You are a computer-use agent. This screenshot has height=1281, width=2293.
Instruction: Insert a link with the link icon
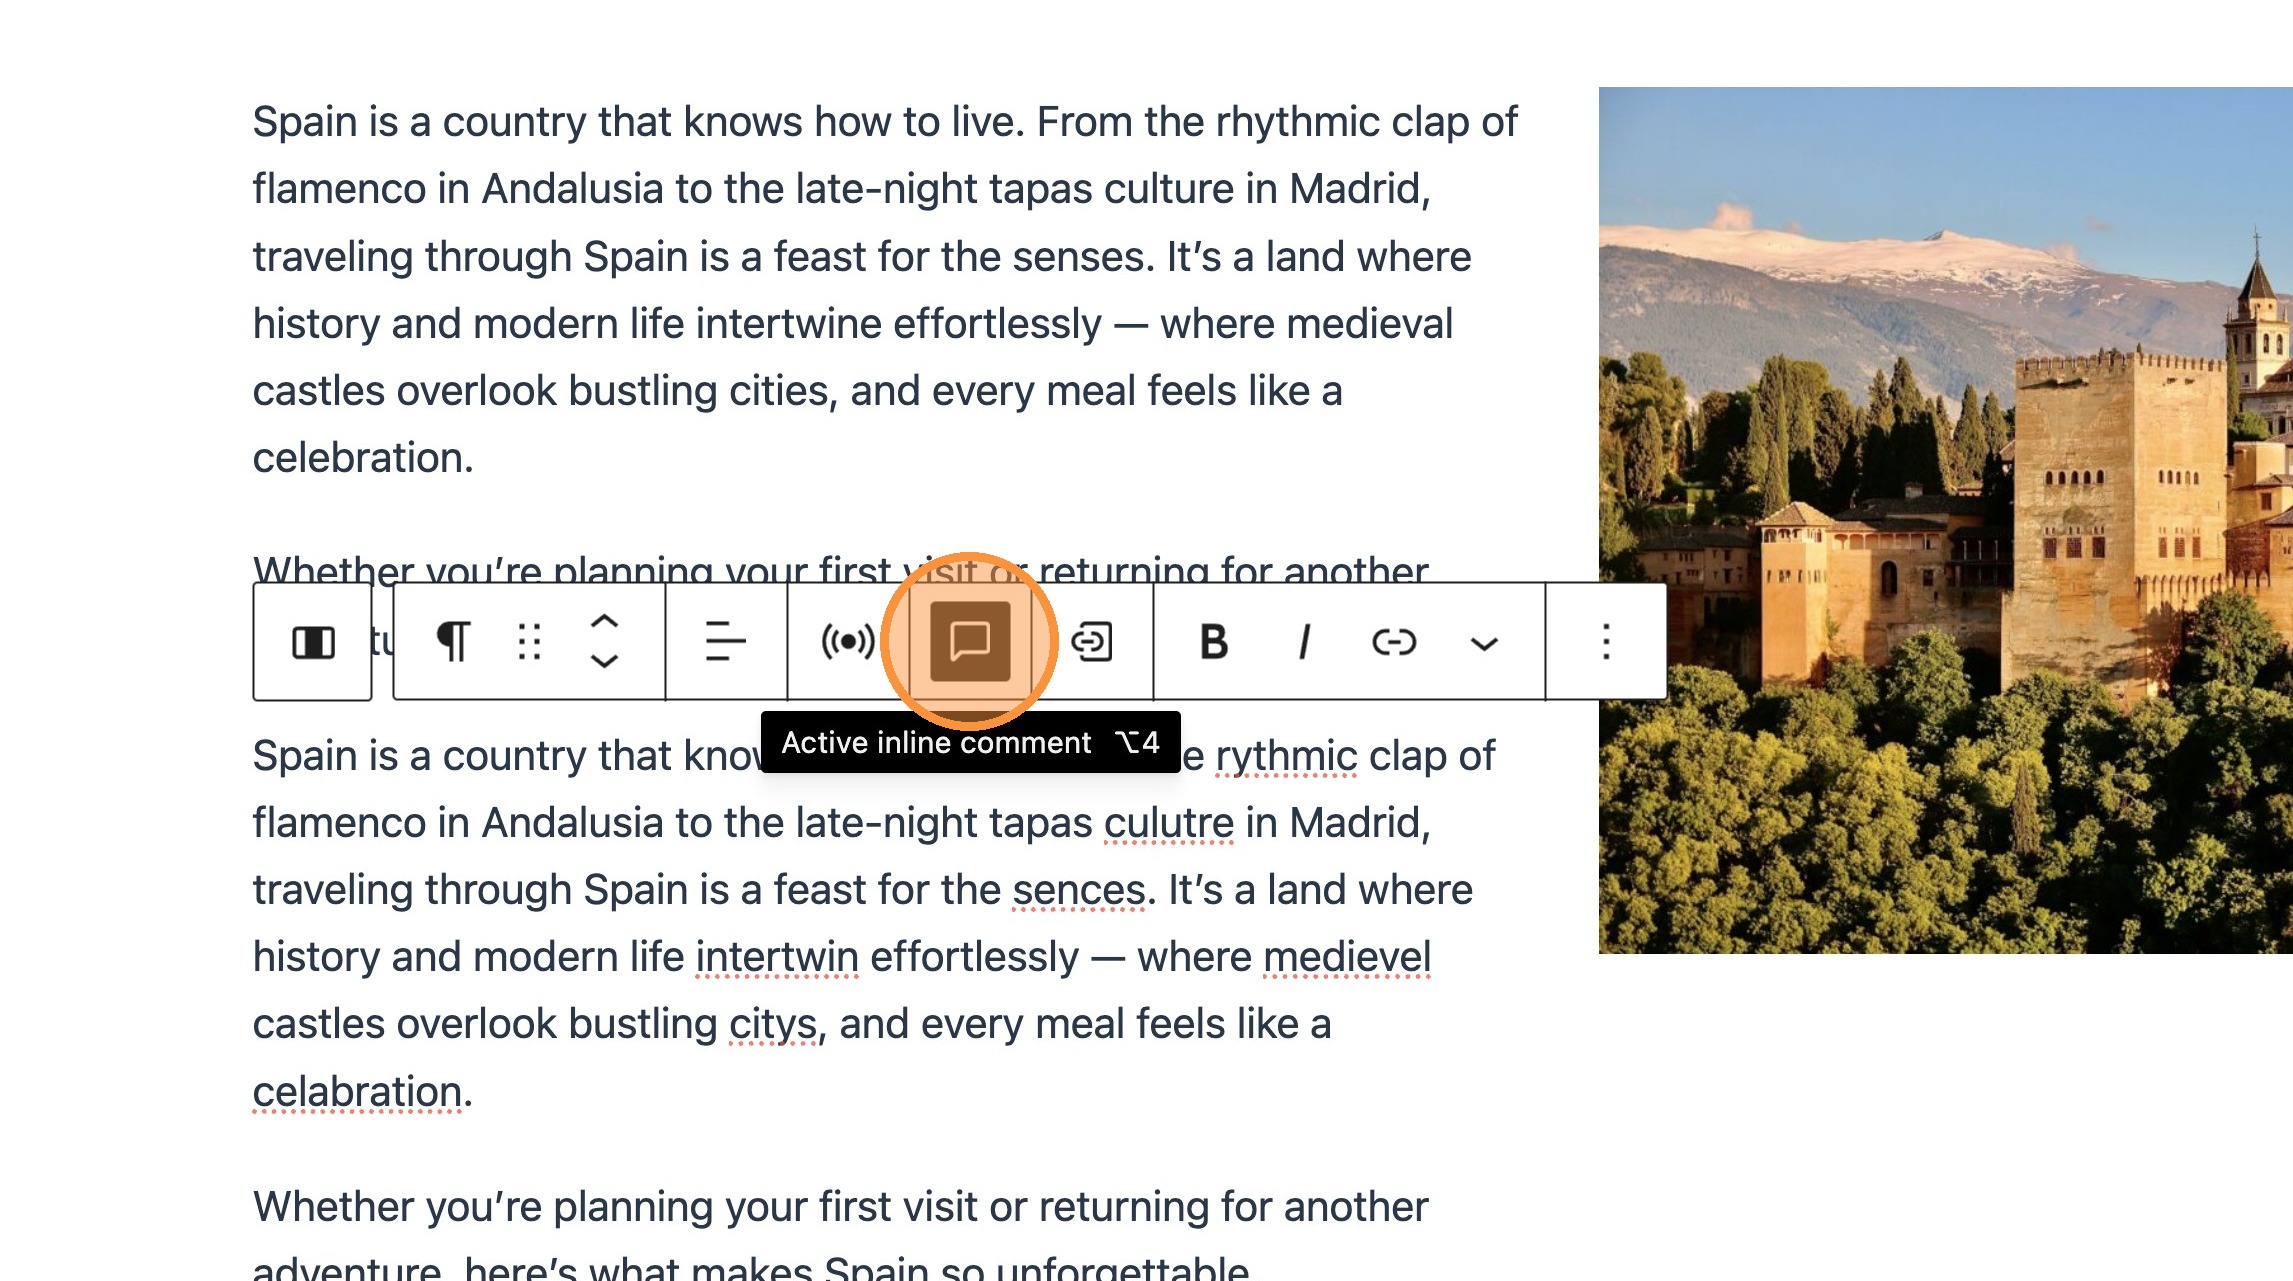click(x=1393, y=642)
